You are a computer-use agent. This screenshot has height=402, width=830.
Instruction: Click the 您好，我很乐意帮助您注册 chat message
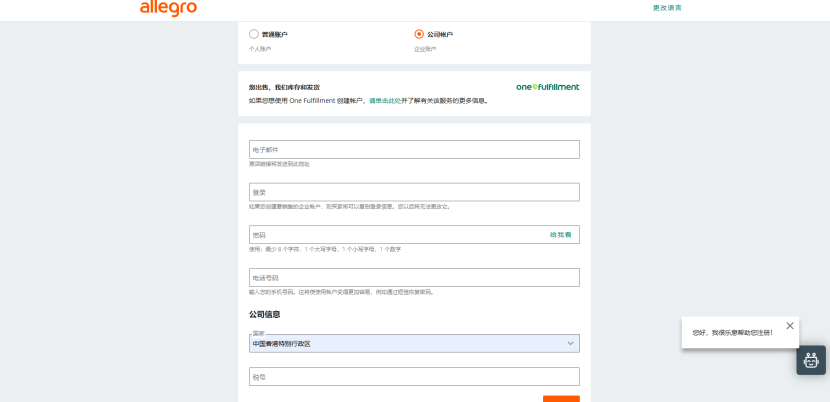point(733,333)
